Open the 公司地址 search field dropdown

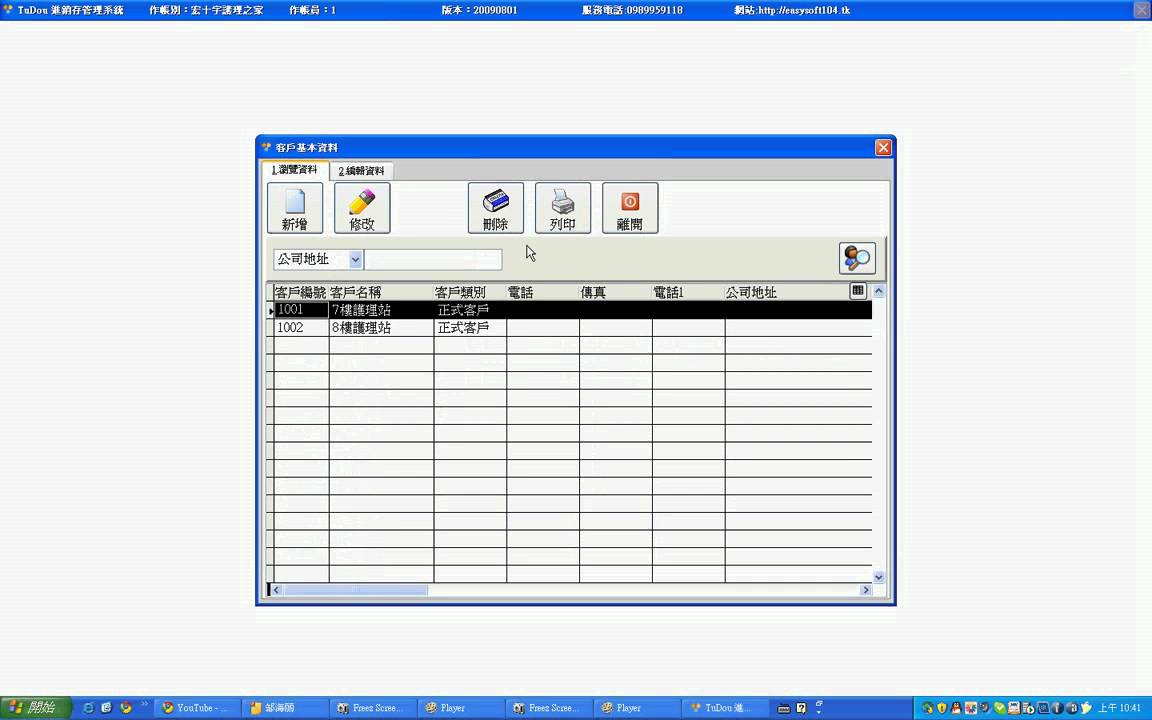356,259
